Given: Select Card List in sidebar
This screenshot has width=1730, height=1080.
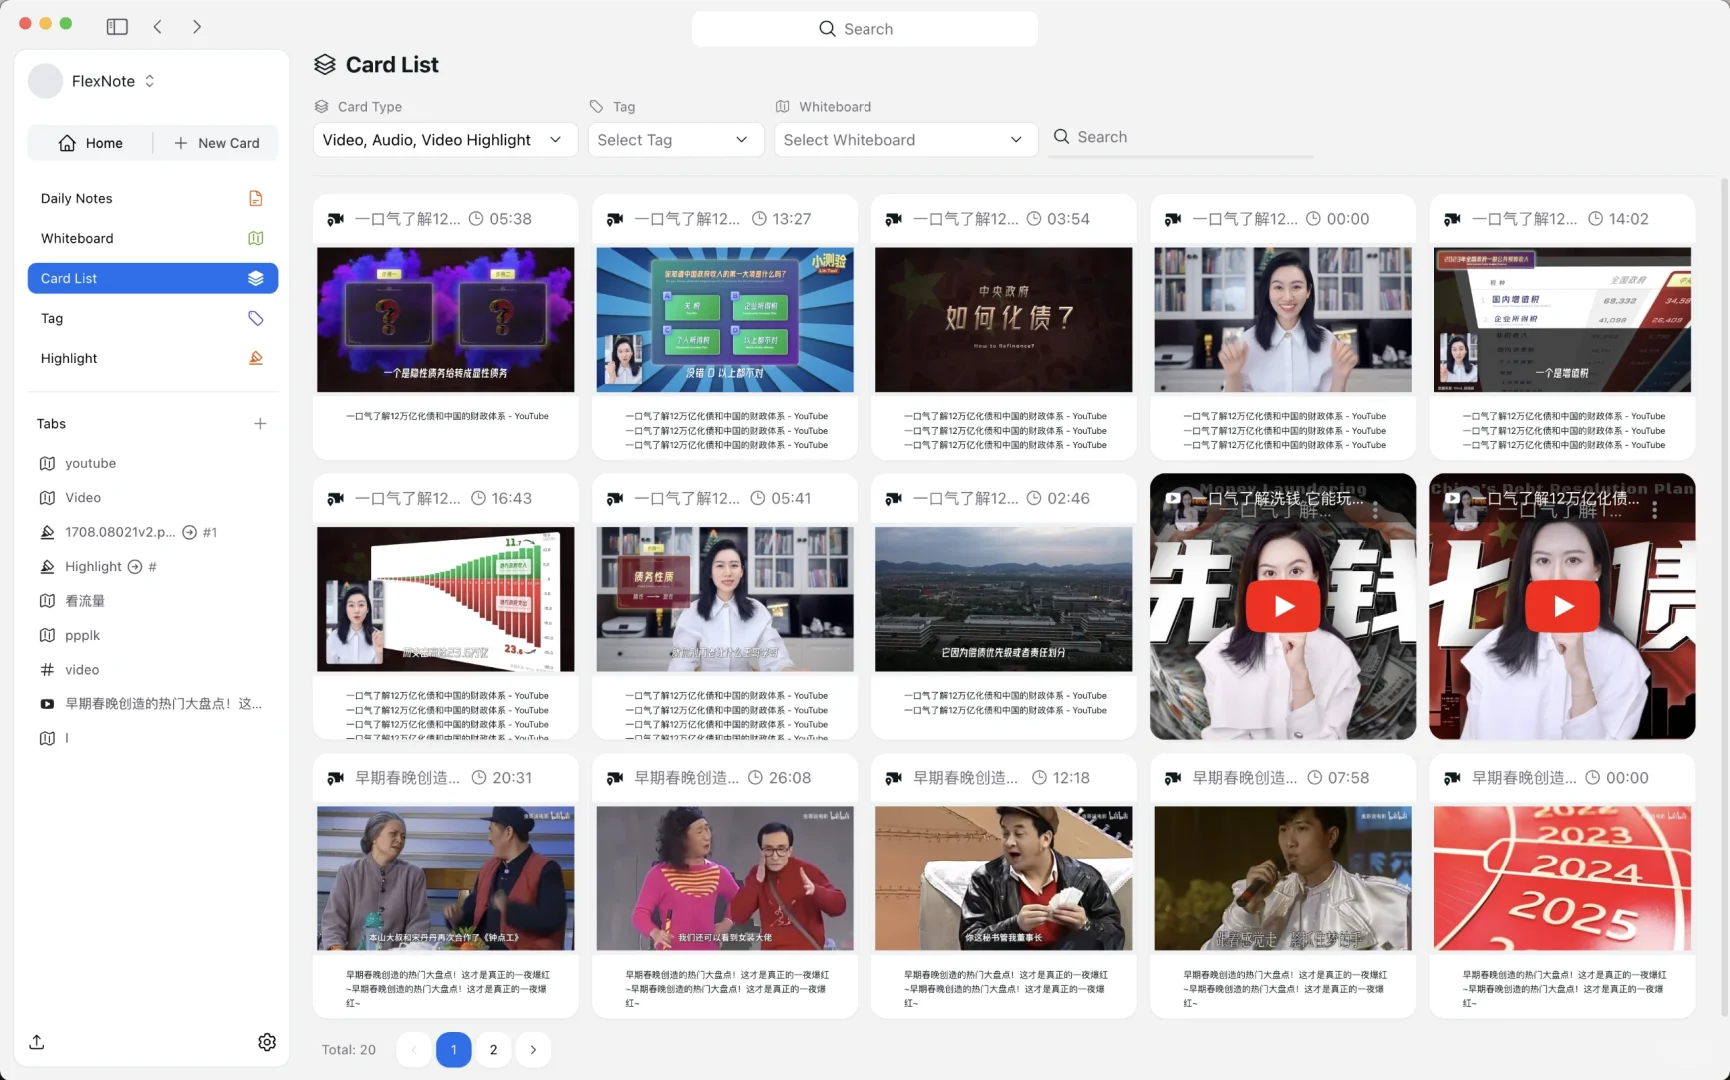Looking at the screenshot, I should (153, 278).
